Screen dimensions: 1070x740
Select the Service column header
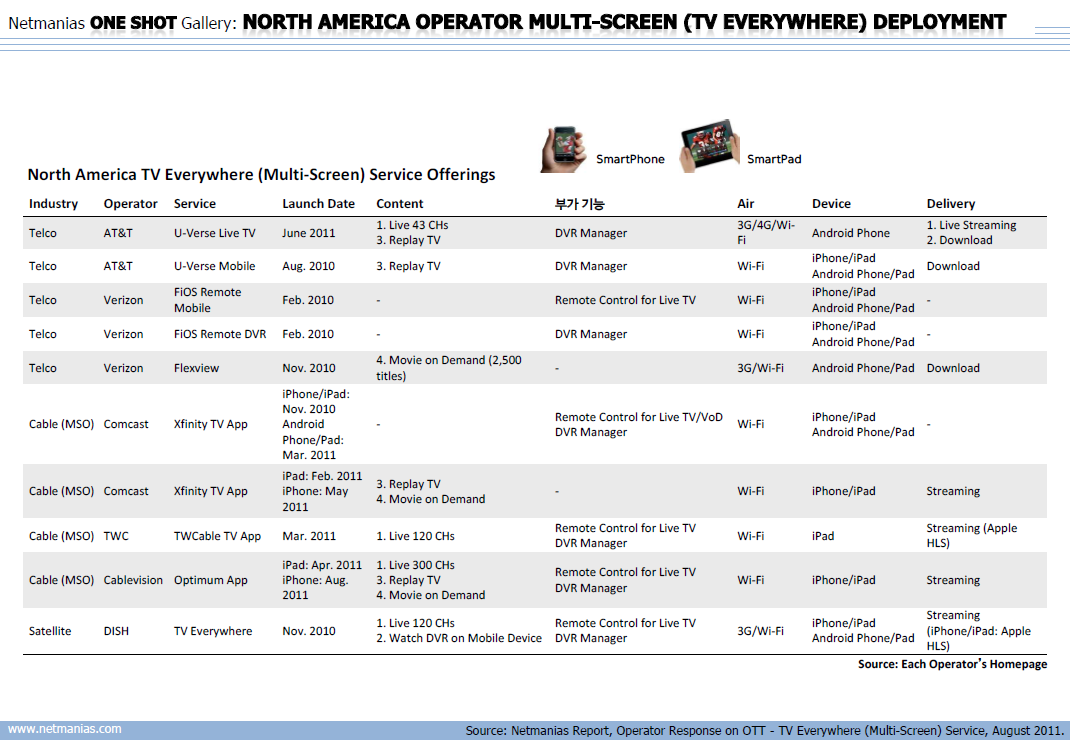click(194, 203)
